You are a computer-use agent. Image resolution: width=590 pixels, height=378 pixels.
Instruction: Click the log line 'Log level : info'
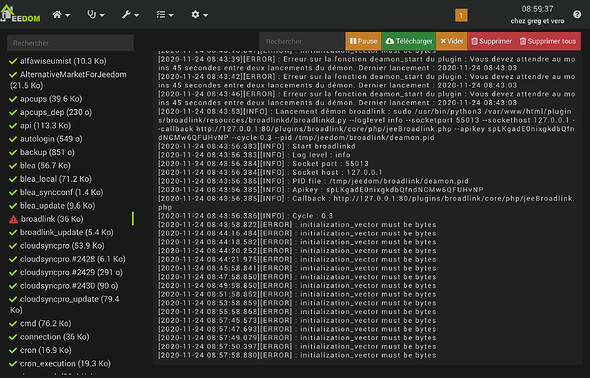[x=254, y=155]
